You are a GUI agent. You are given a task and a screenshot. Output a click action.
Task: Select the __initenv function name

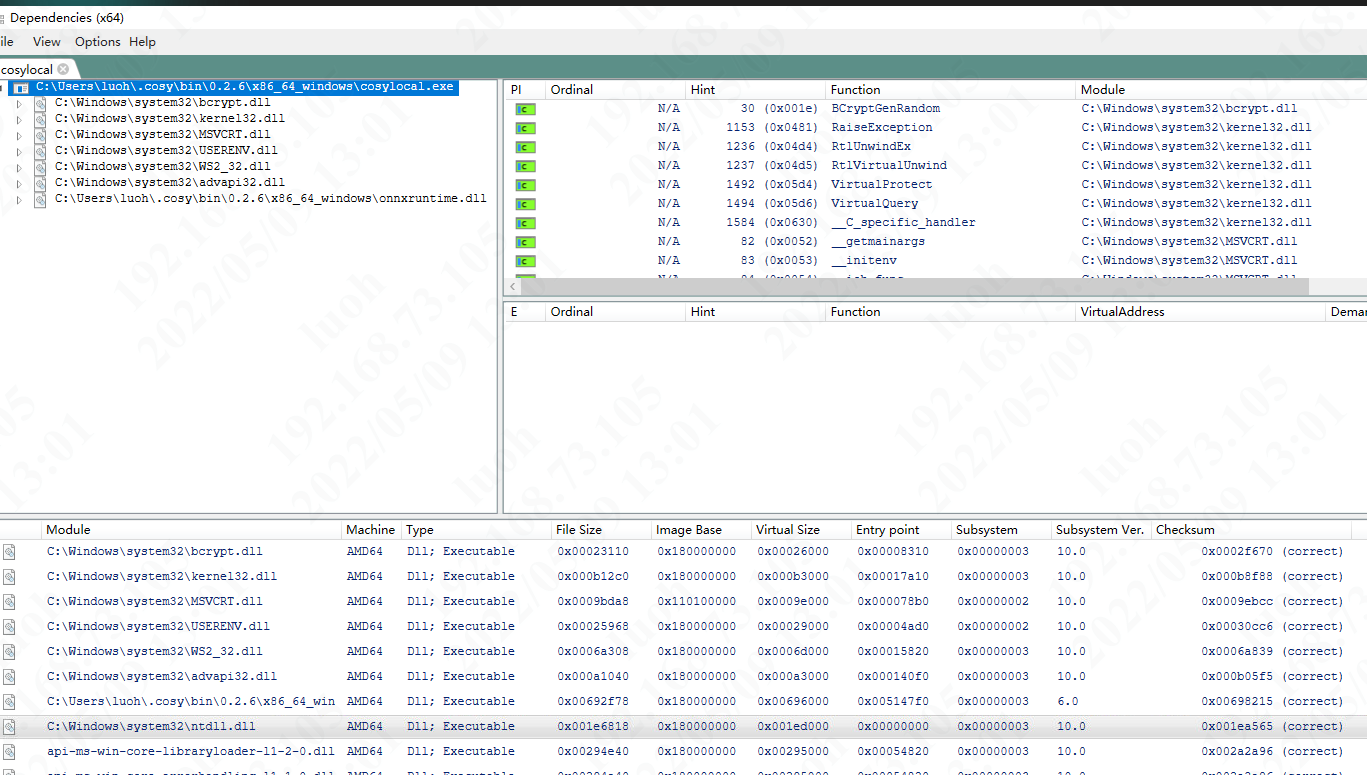click(864, 261)
